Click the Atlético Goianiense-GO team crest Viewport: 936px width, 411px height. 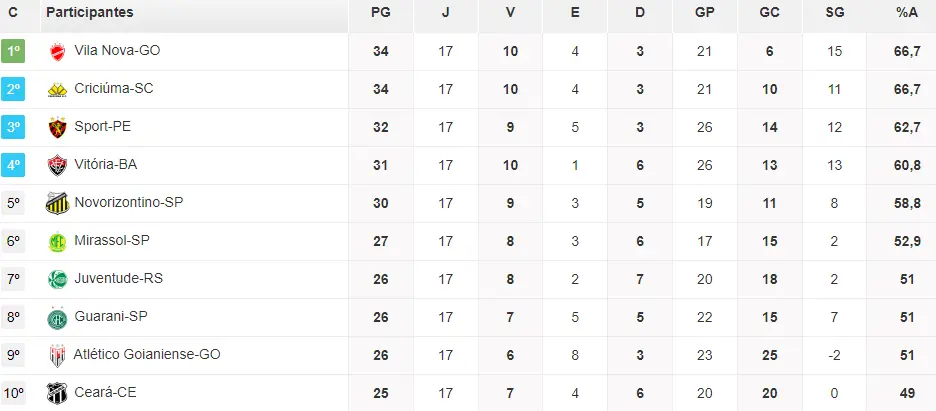[x=57, y=355]
